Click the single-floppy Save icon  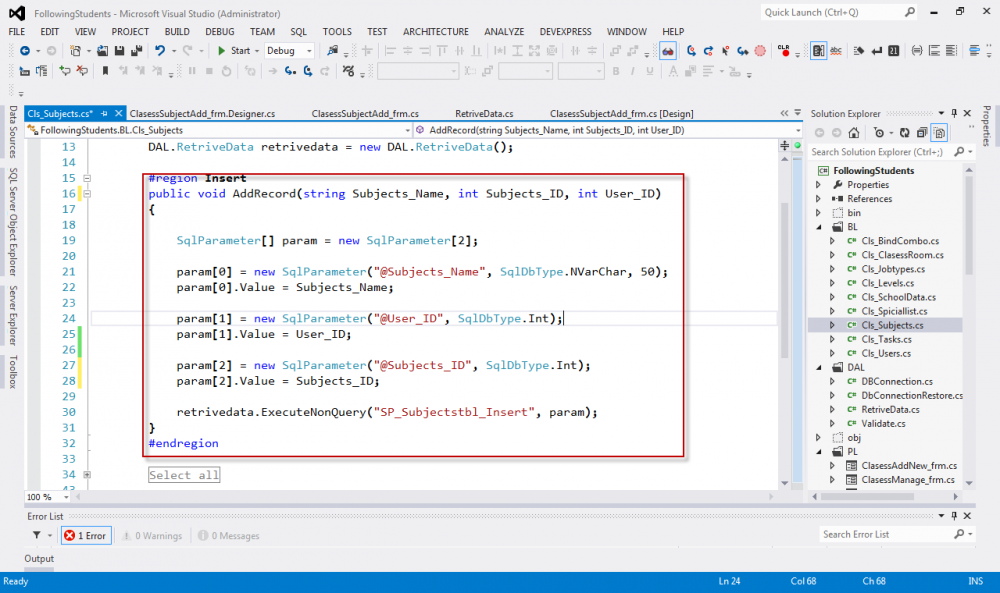pos(119,51)
